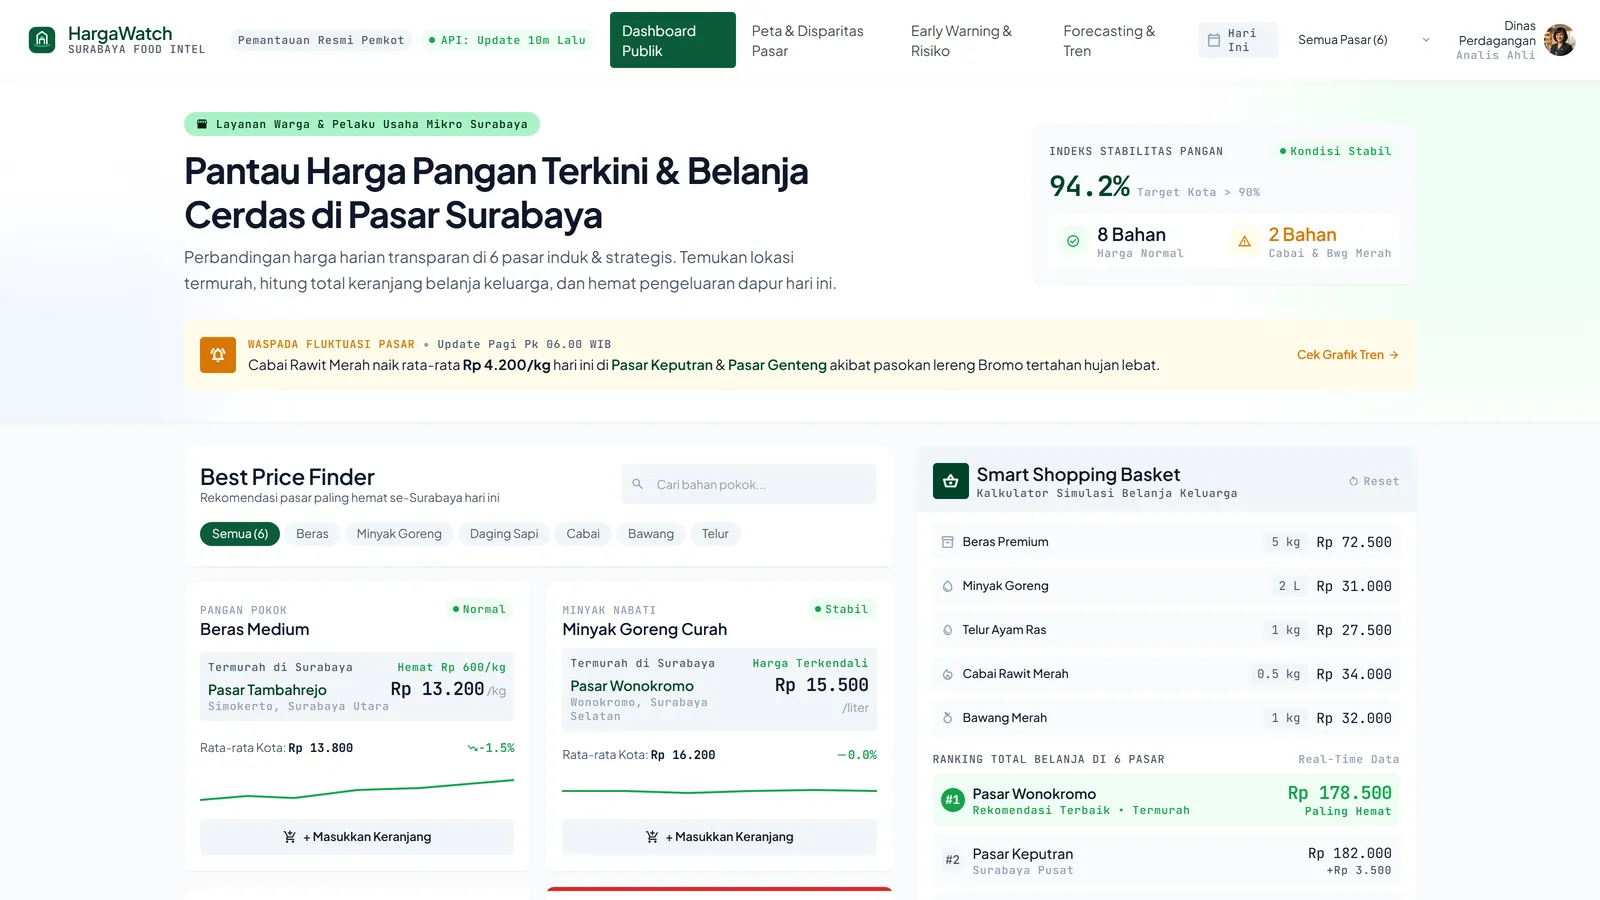Switch to Forecasting & Tren tab
This screenshot has width=1600, height=900.
click(1119, 40)
